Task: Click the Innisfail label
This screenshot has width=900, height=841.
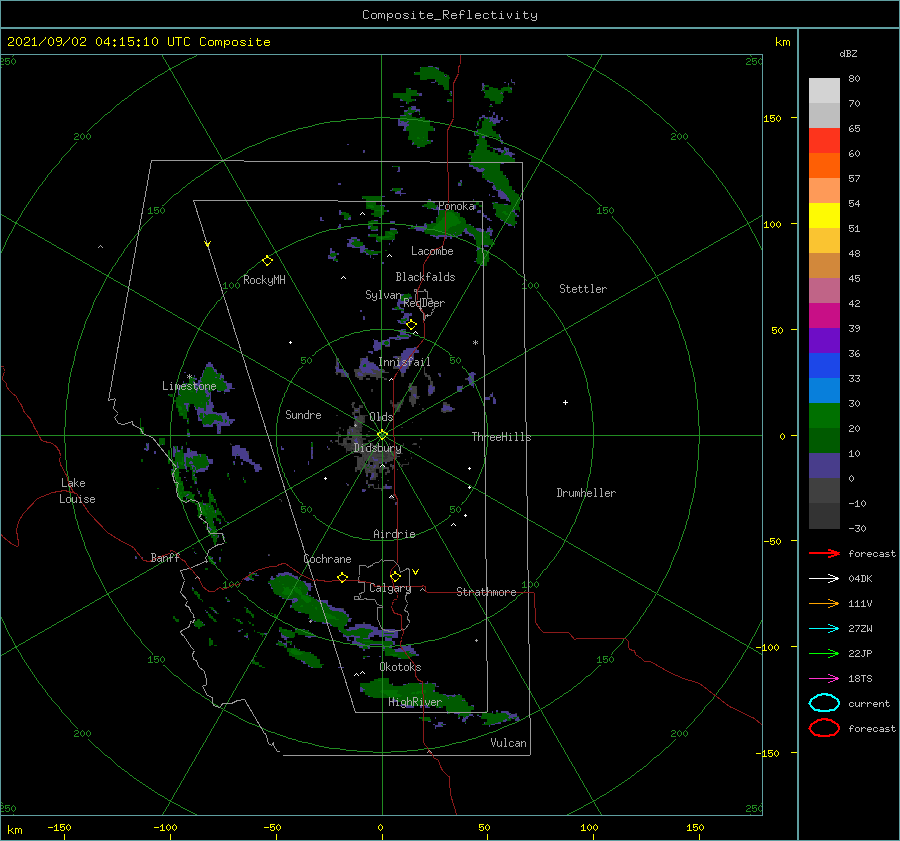Action: pos(404,362)
